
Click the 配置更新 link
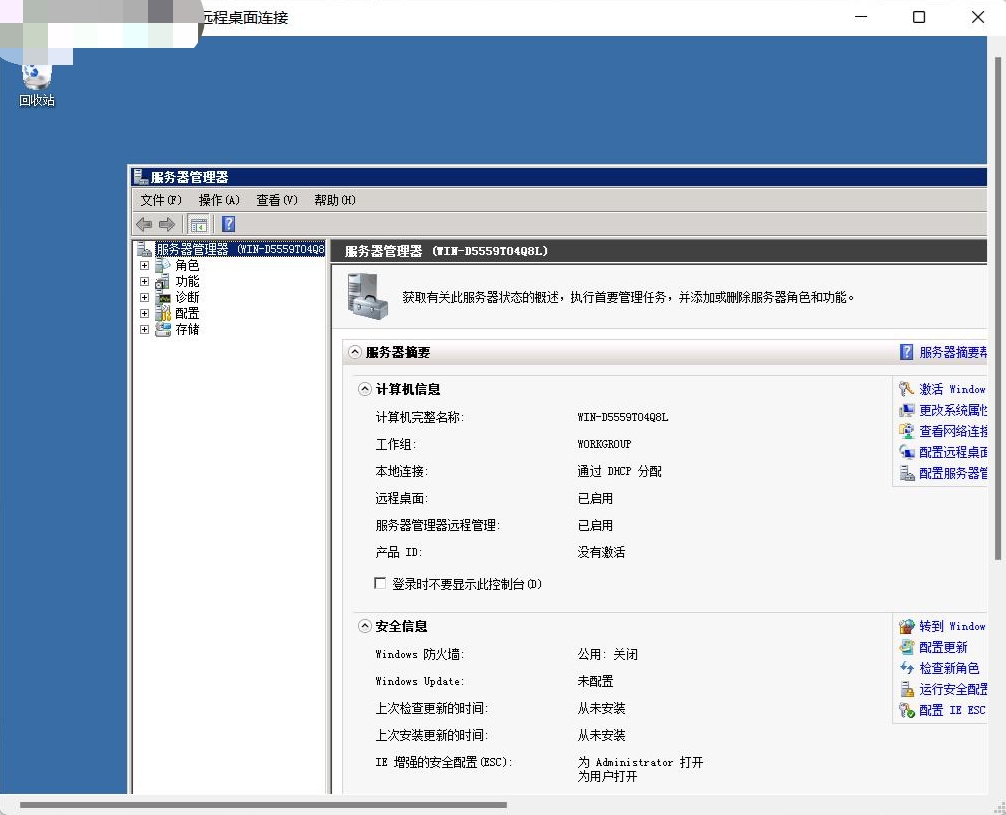pyautogui.click(x=943, y=647)
